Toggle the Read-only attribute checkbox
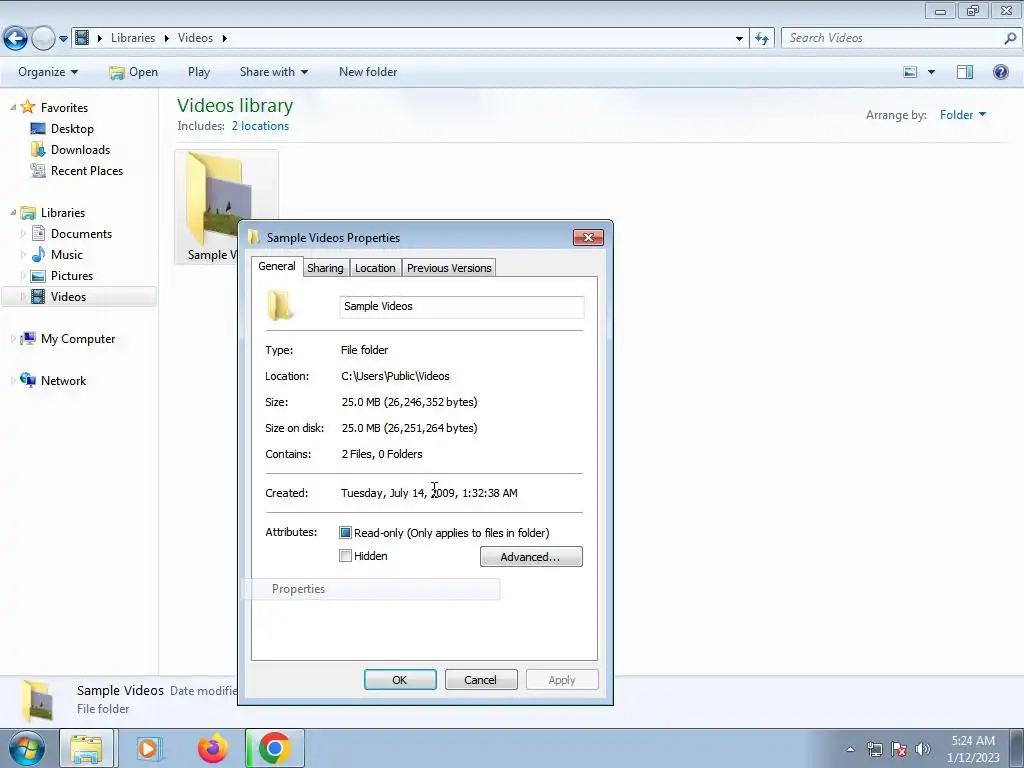The width and height of the screenshot is (1024, 768). [345, 533]
